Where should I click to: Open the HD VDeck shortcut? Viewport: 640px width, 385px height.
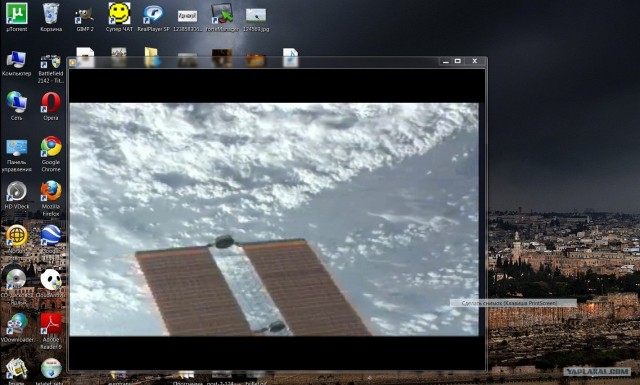17,196
